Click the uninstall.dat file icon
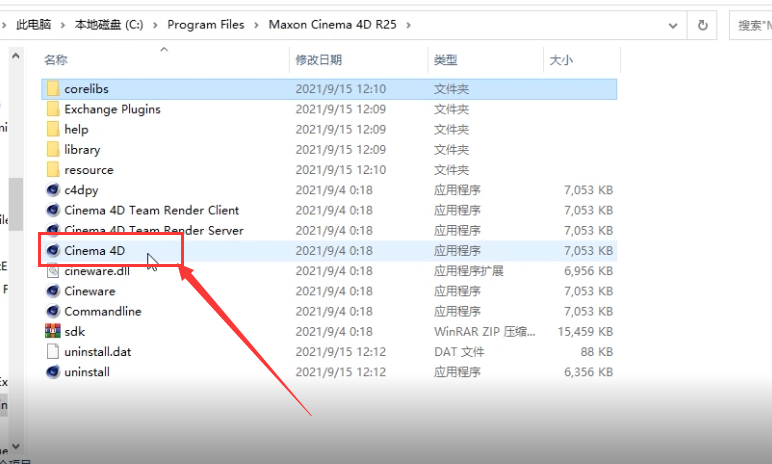 pyautogui.click(x=53, y=351)
